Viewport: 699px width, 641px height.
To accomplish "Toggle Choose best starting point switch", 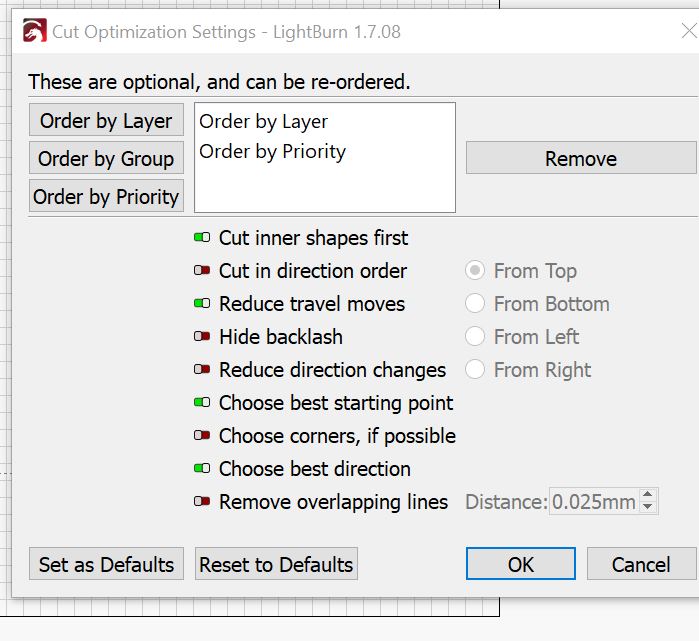I will coord(202,403).
